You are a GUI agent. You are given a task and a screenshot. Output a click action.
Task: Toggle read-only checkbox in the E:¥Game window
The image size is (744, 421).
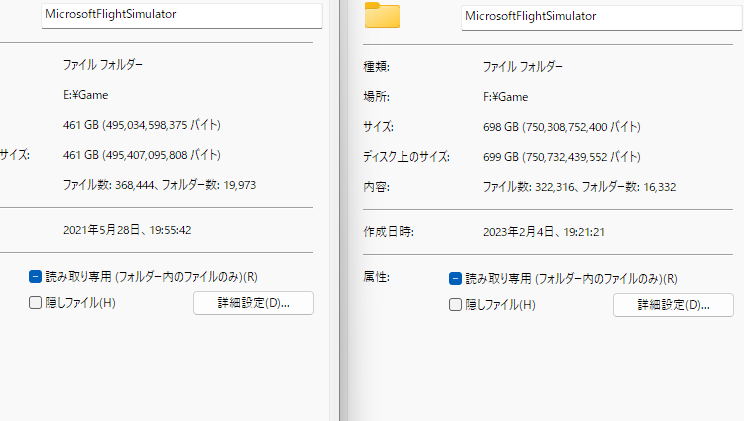click(36, 277)
